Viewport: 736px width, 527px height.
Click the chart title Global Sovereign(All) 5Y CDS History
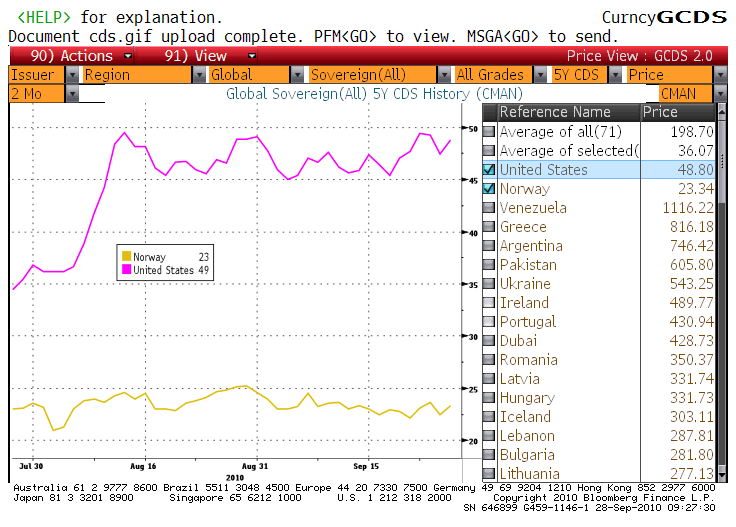pyautogui.click(x=374, y=94)
